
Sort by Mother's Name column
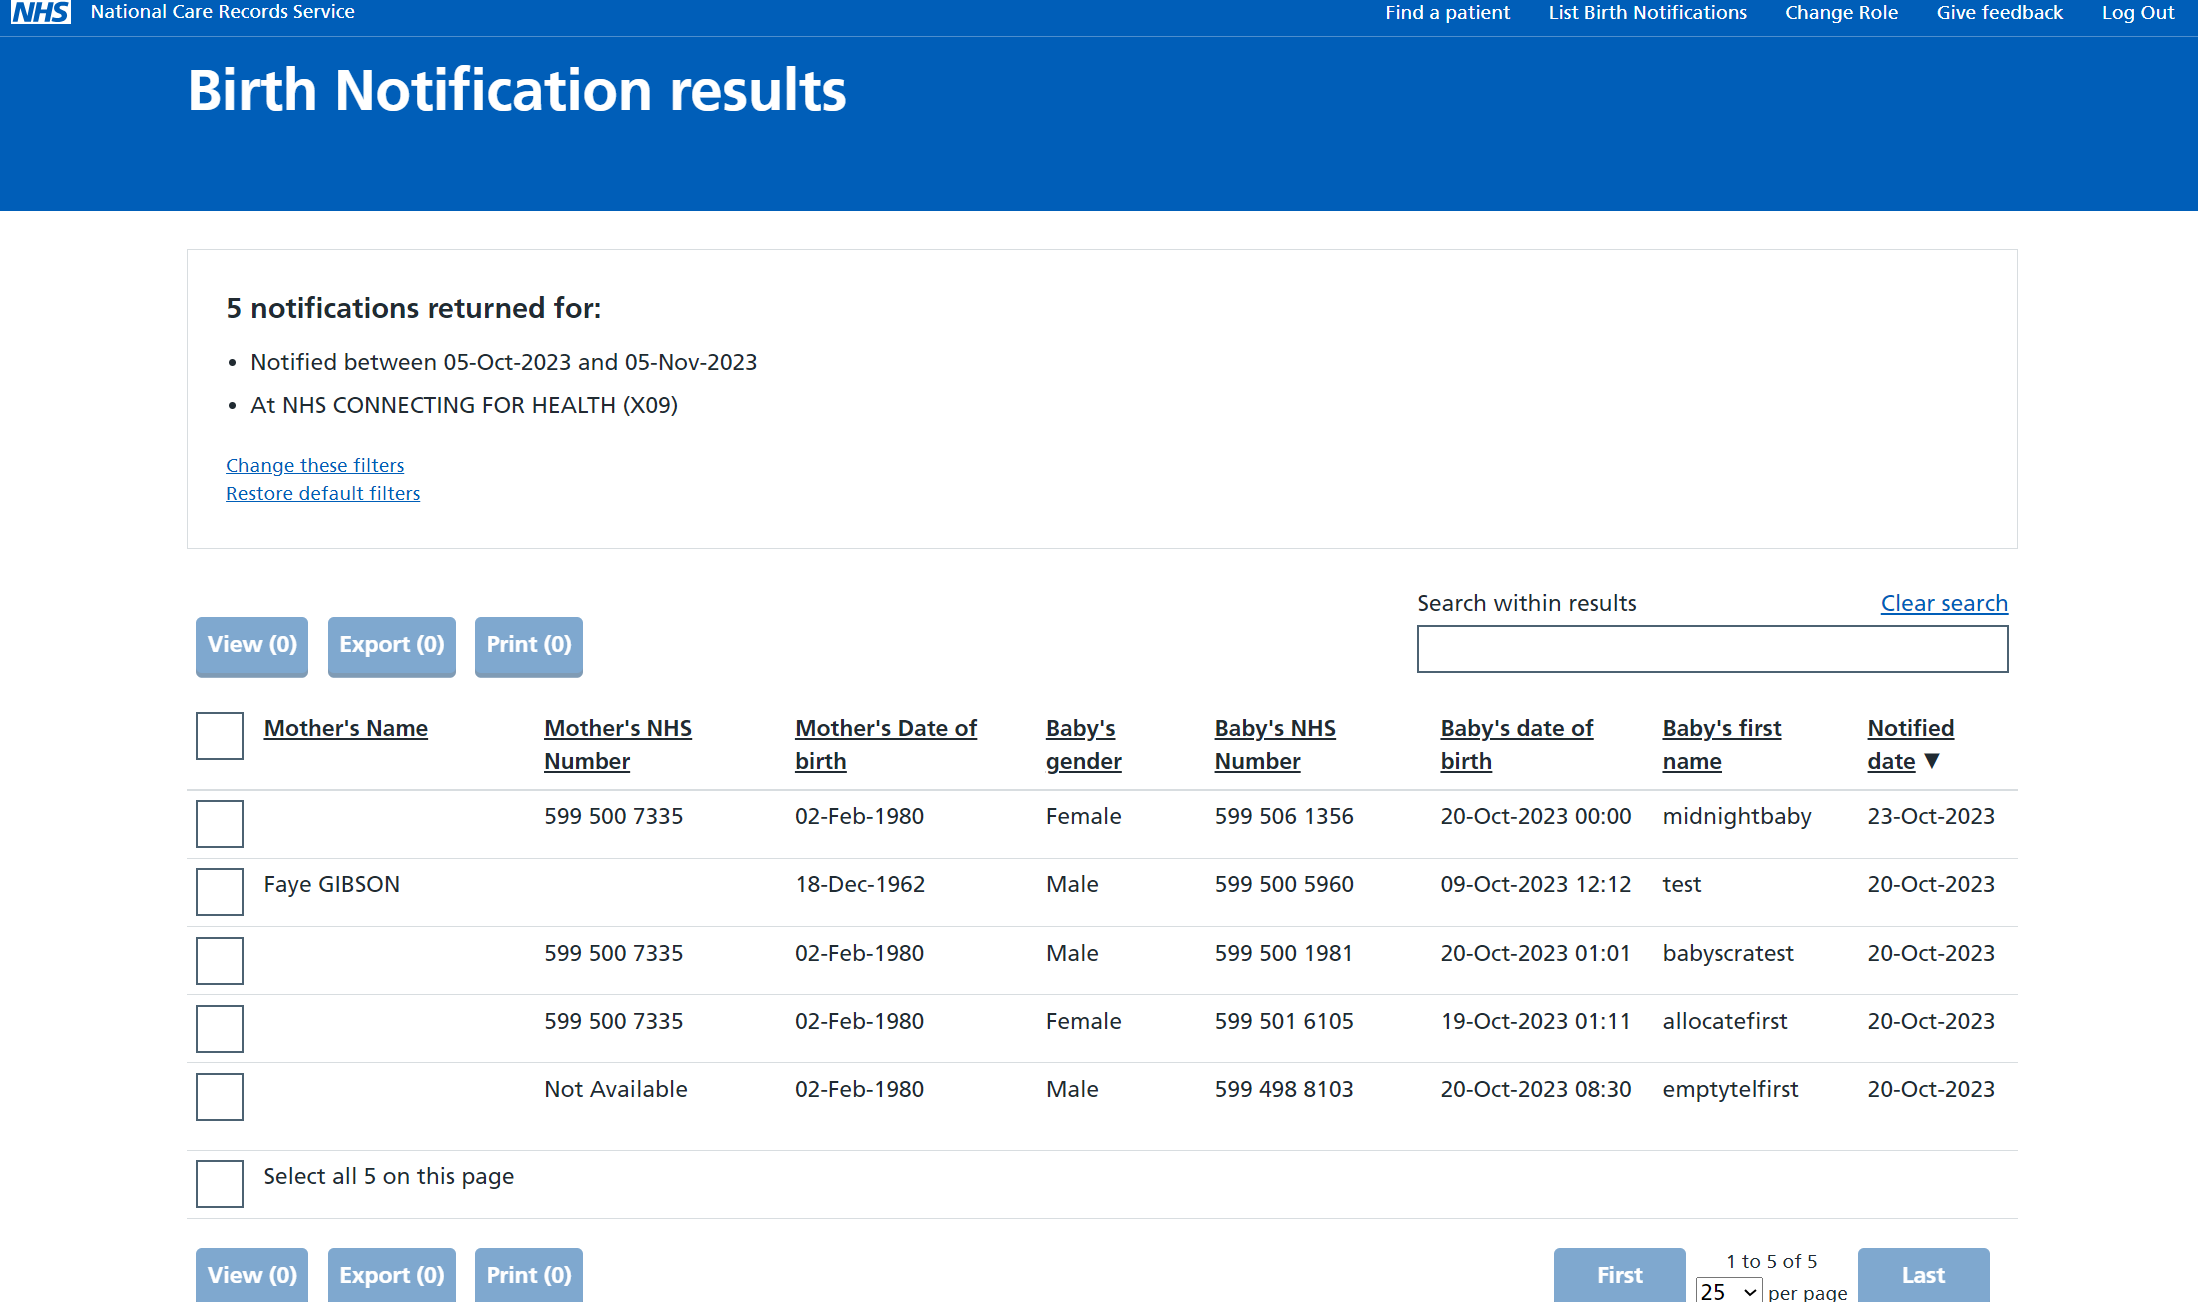[x=346, y=728]
